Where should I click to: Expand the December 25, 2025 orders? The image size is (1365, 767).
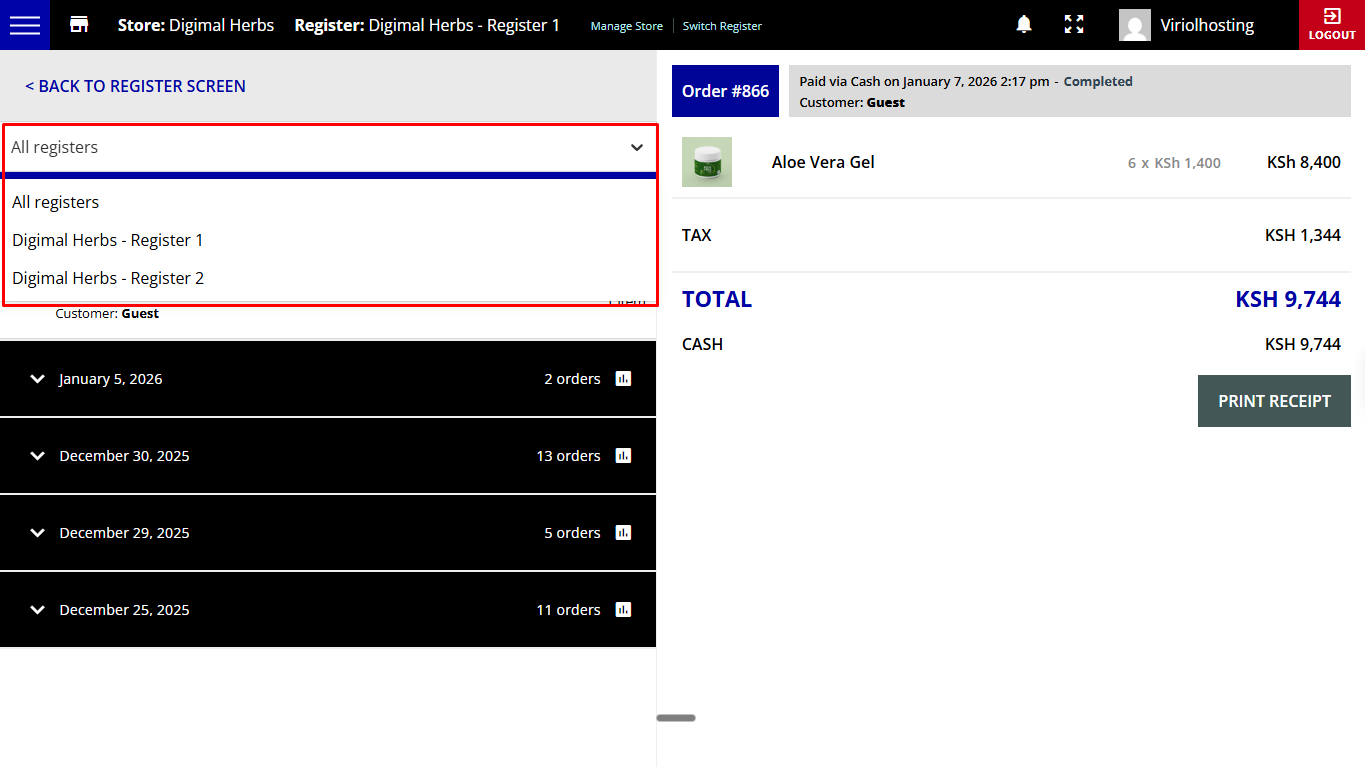coord(38,610)
